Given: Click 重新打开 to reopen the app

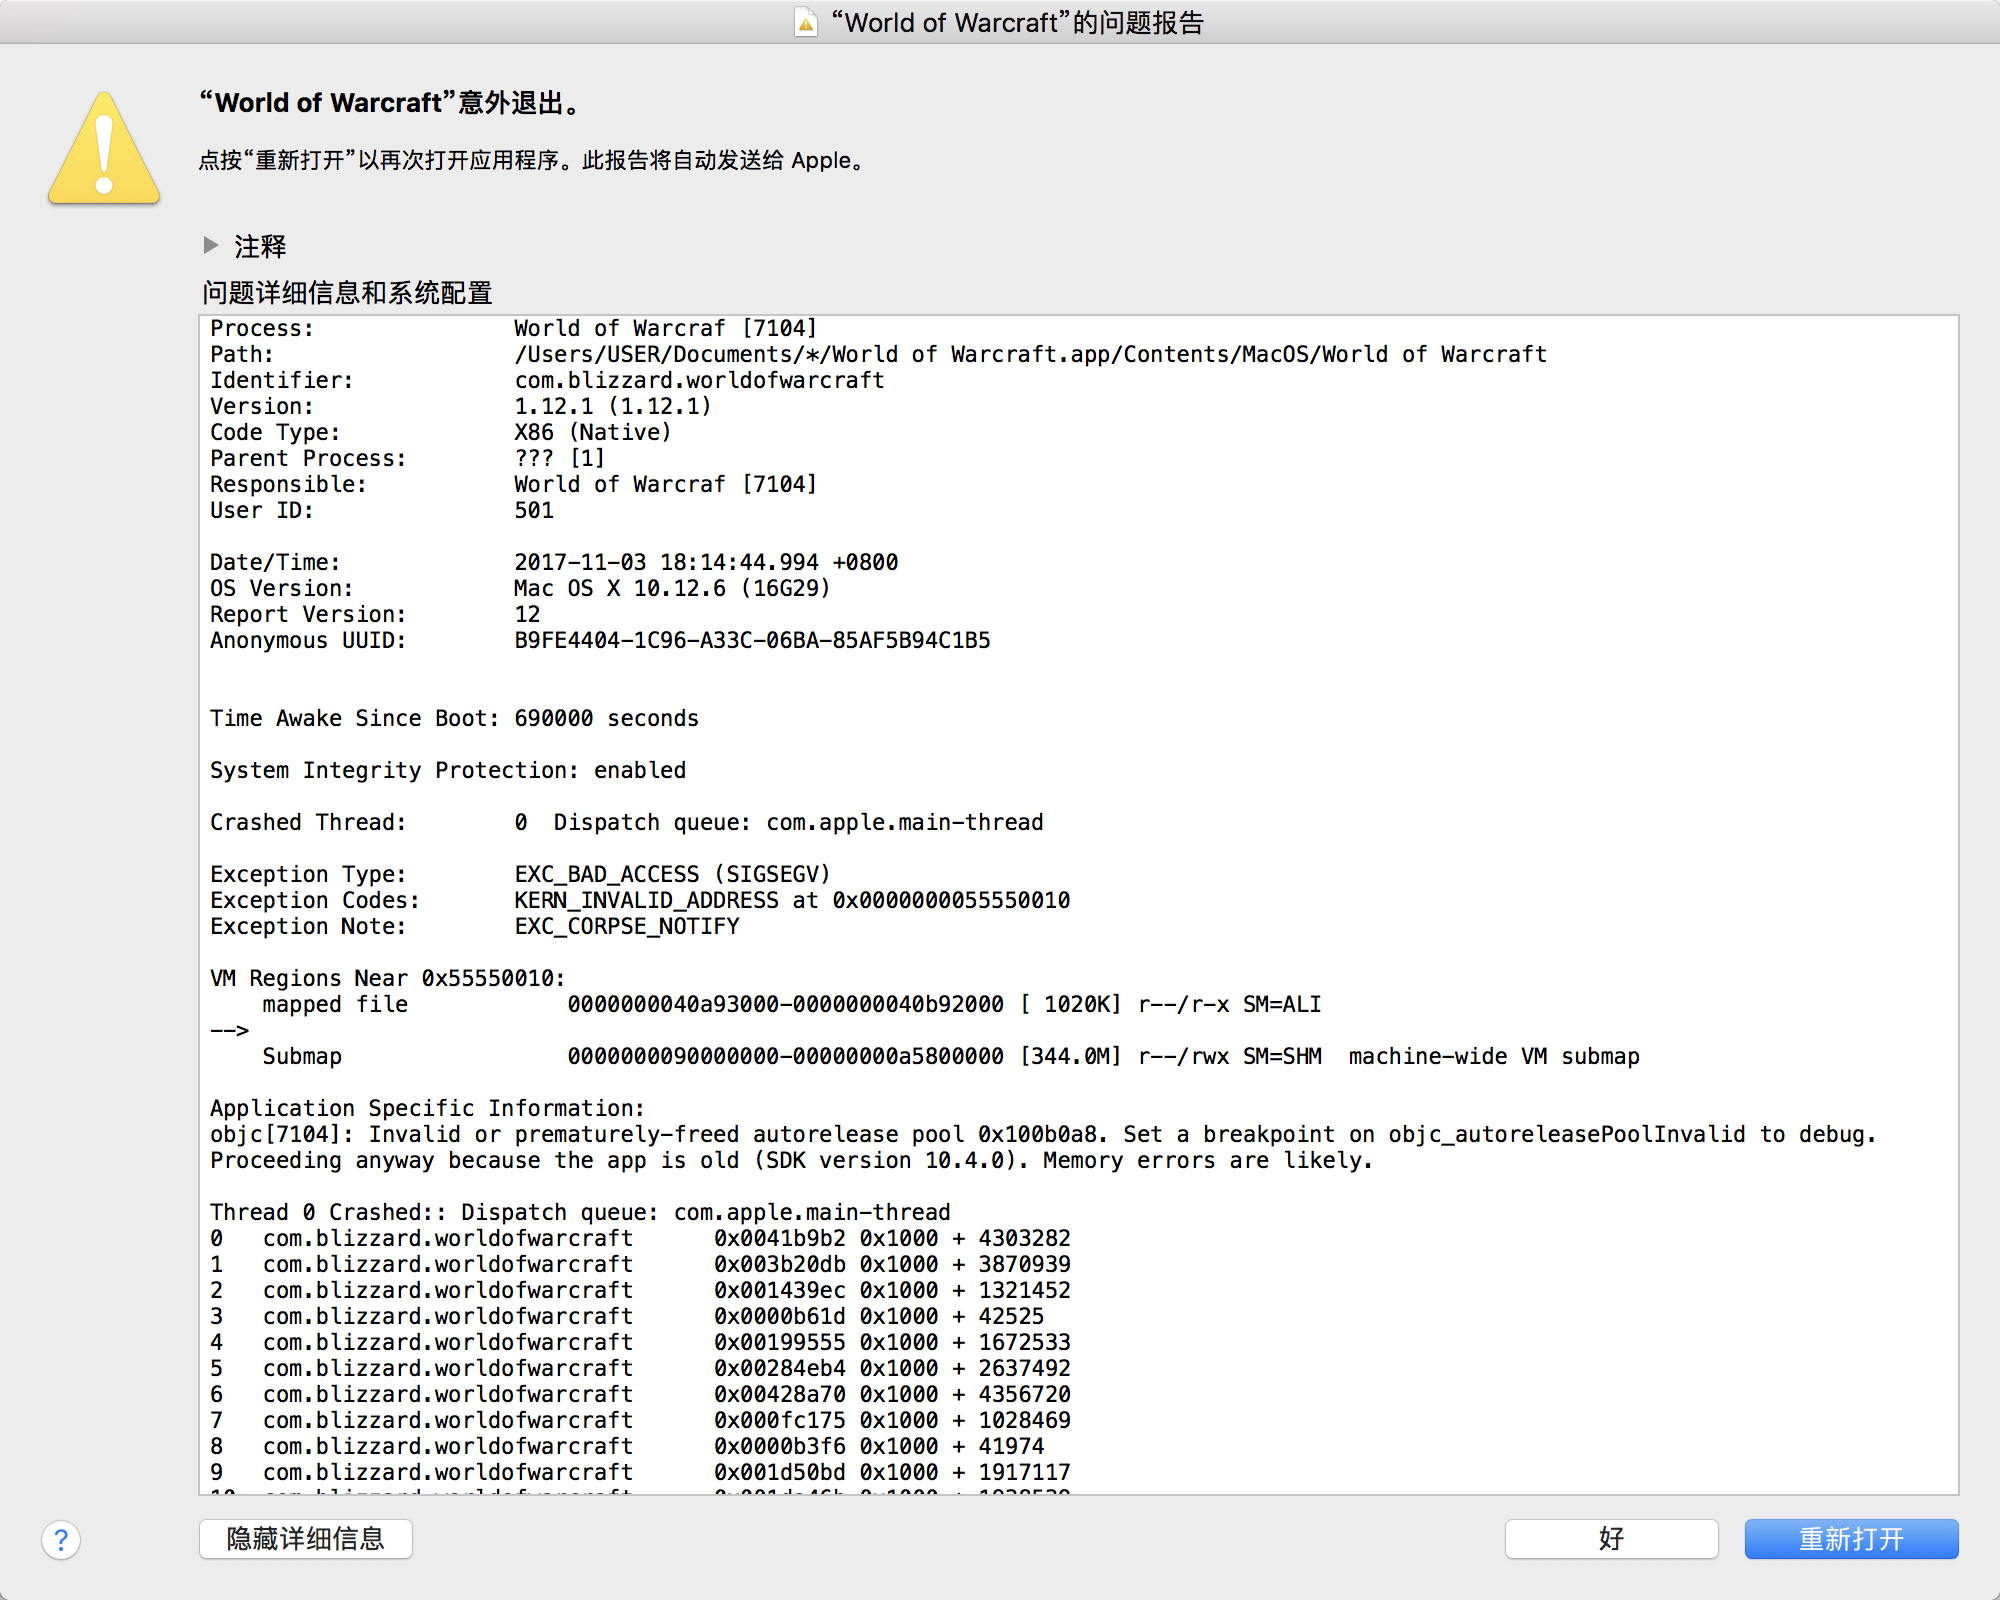Looking at the screenshot, I should (x=1850, y=1539).
